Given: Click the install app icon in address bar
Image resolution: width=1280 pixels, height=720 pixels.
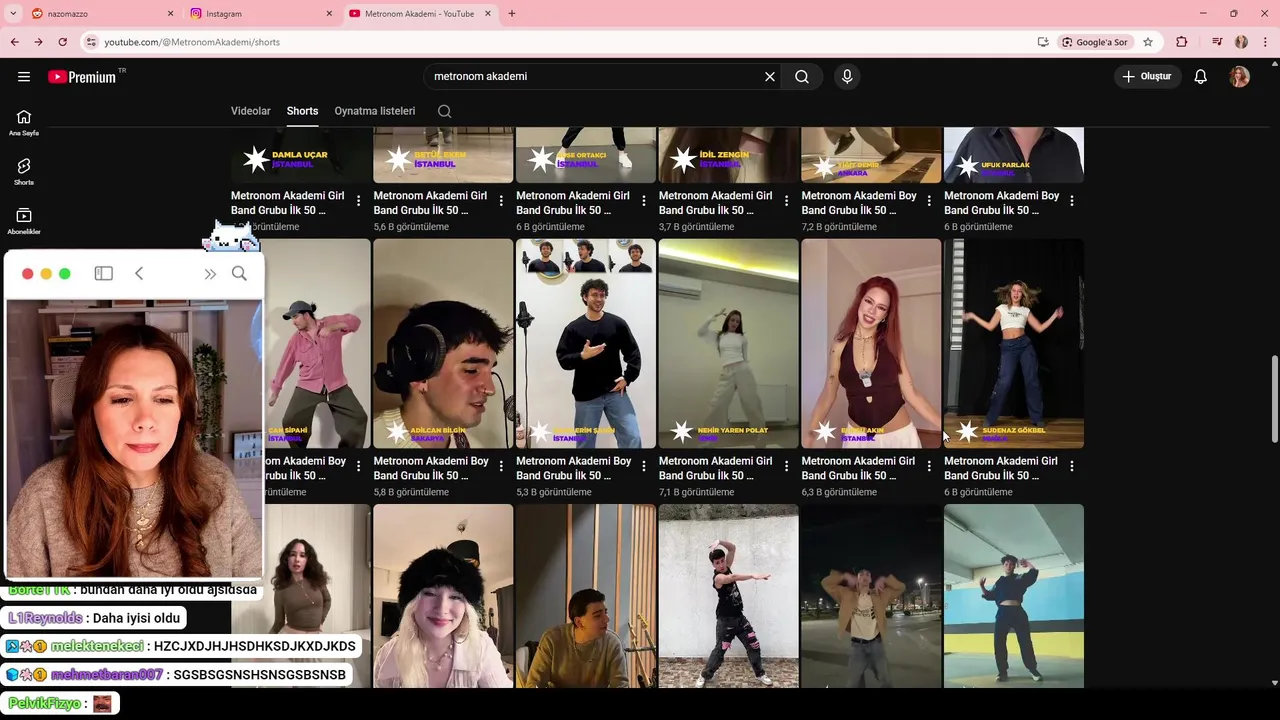Looking at the screenshot, I should point(1043,42).
